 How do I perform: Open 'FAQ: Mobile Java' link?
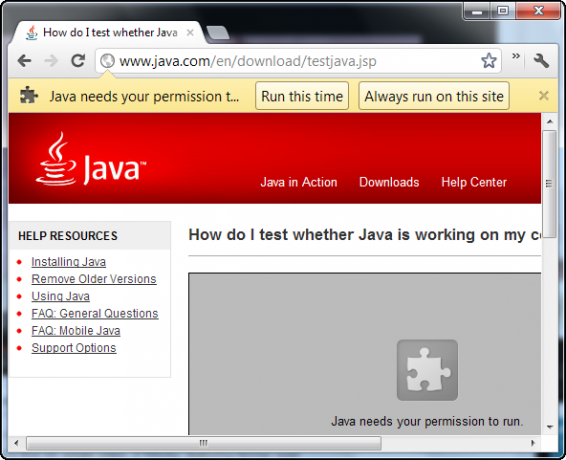pyautogui.click(x=76, y=330)
